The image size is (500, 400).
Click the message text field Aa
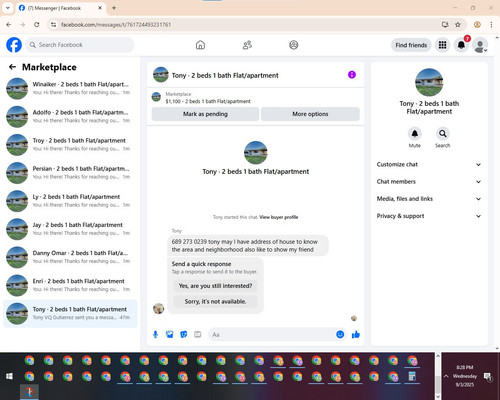point(272,334)
